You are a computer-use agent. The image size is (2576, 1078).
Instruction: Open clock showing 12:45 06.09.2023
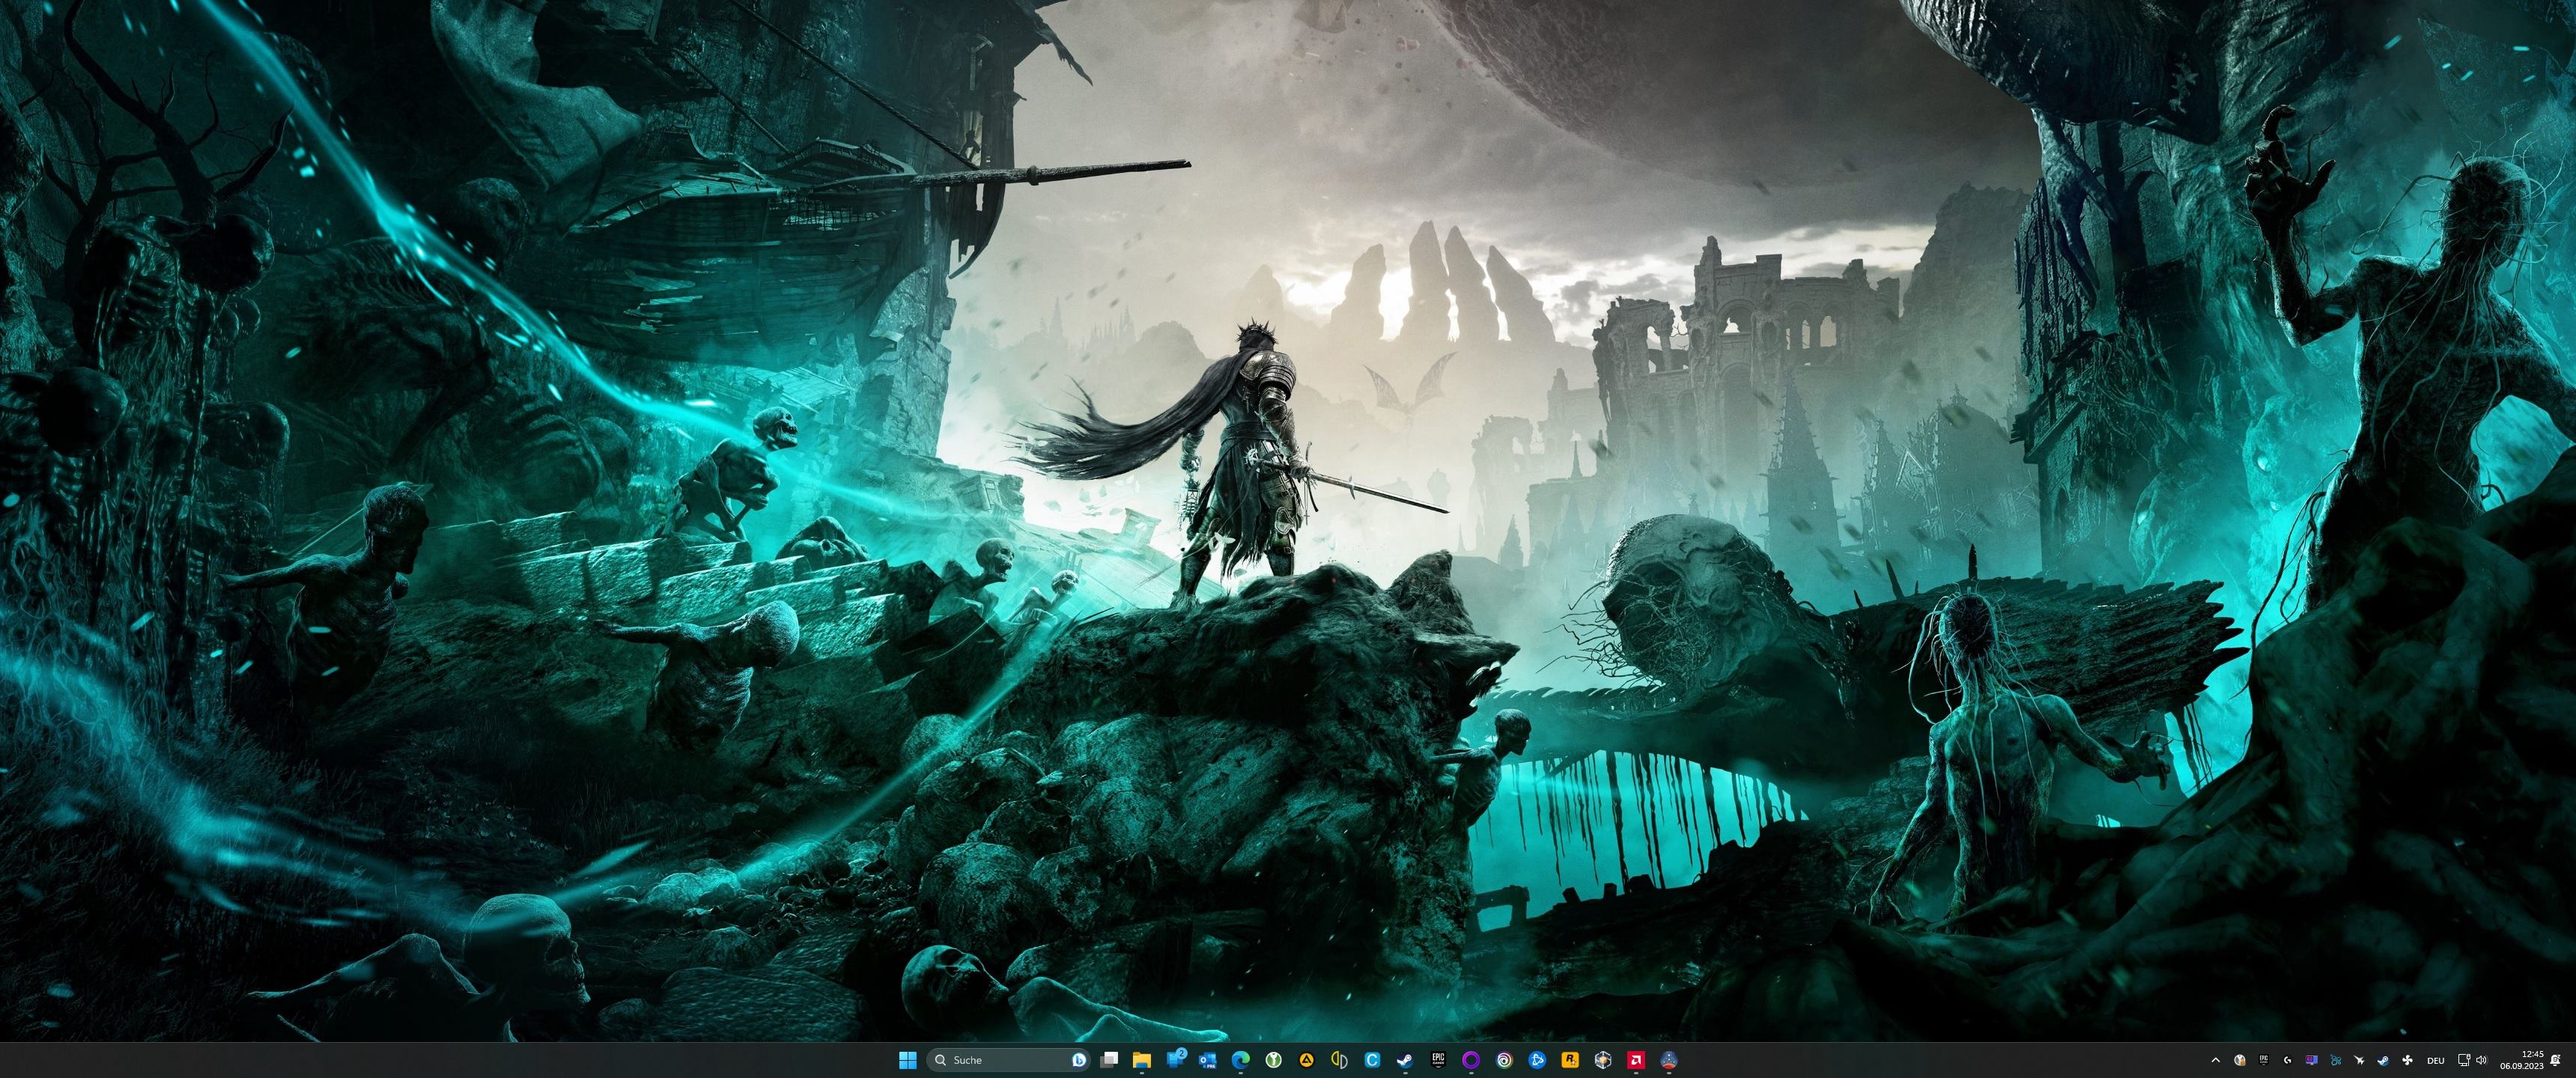pos(2521,1060)
